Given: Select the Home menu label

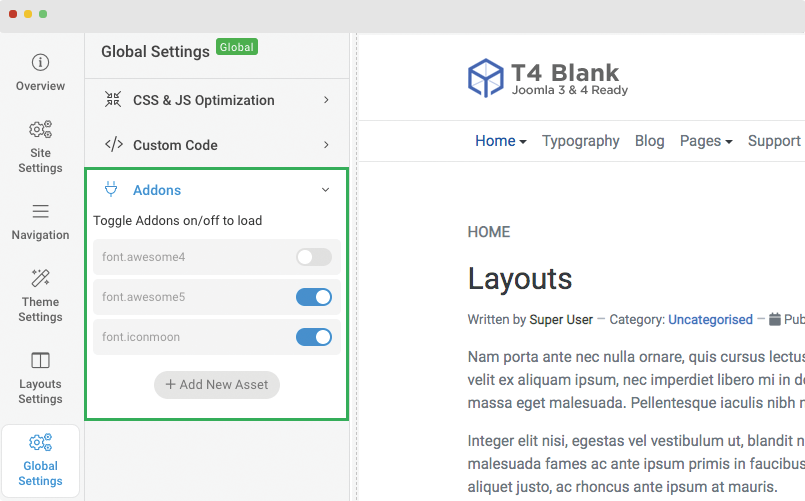Looking at the screenshot, I should (495, 141).
